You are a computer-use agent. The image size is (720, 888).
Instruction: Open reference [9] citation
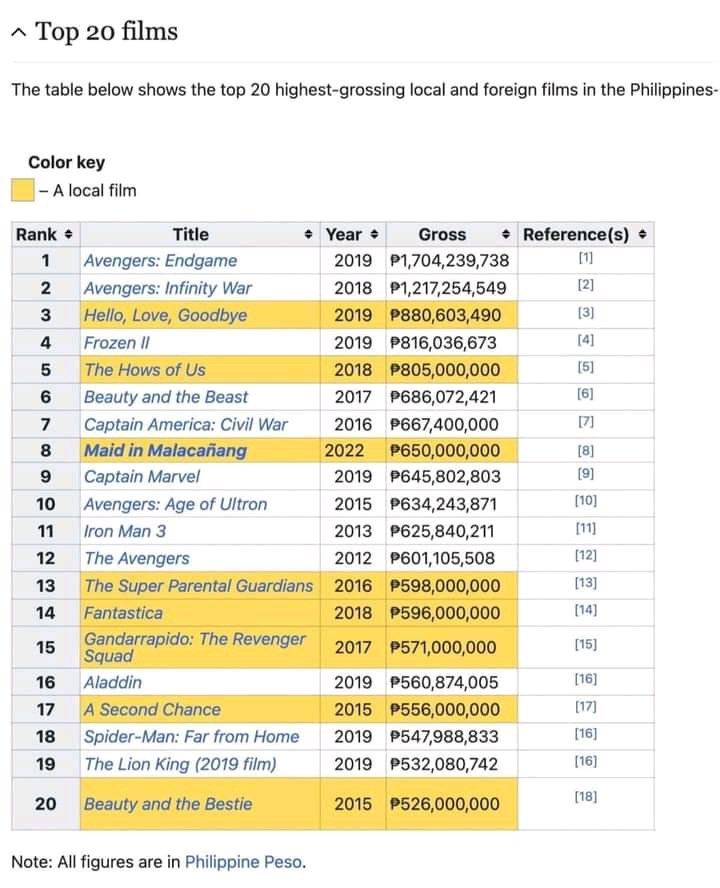click(x=586, y=474)
